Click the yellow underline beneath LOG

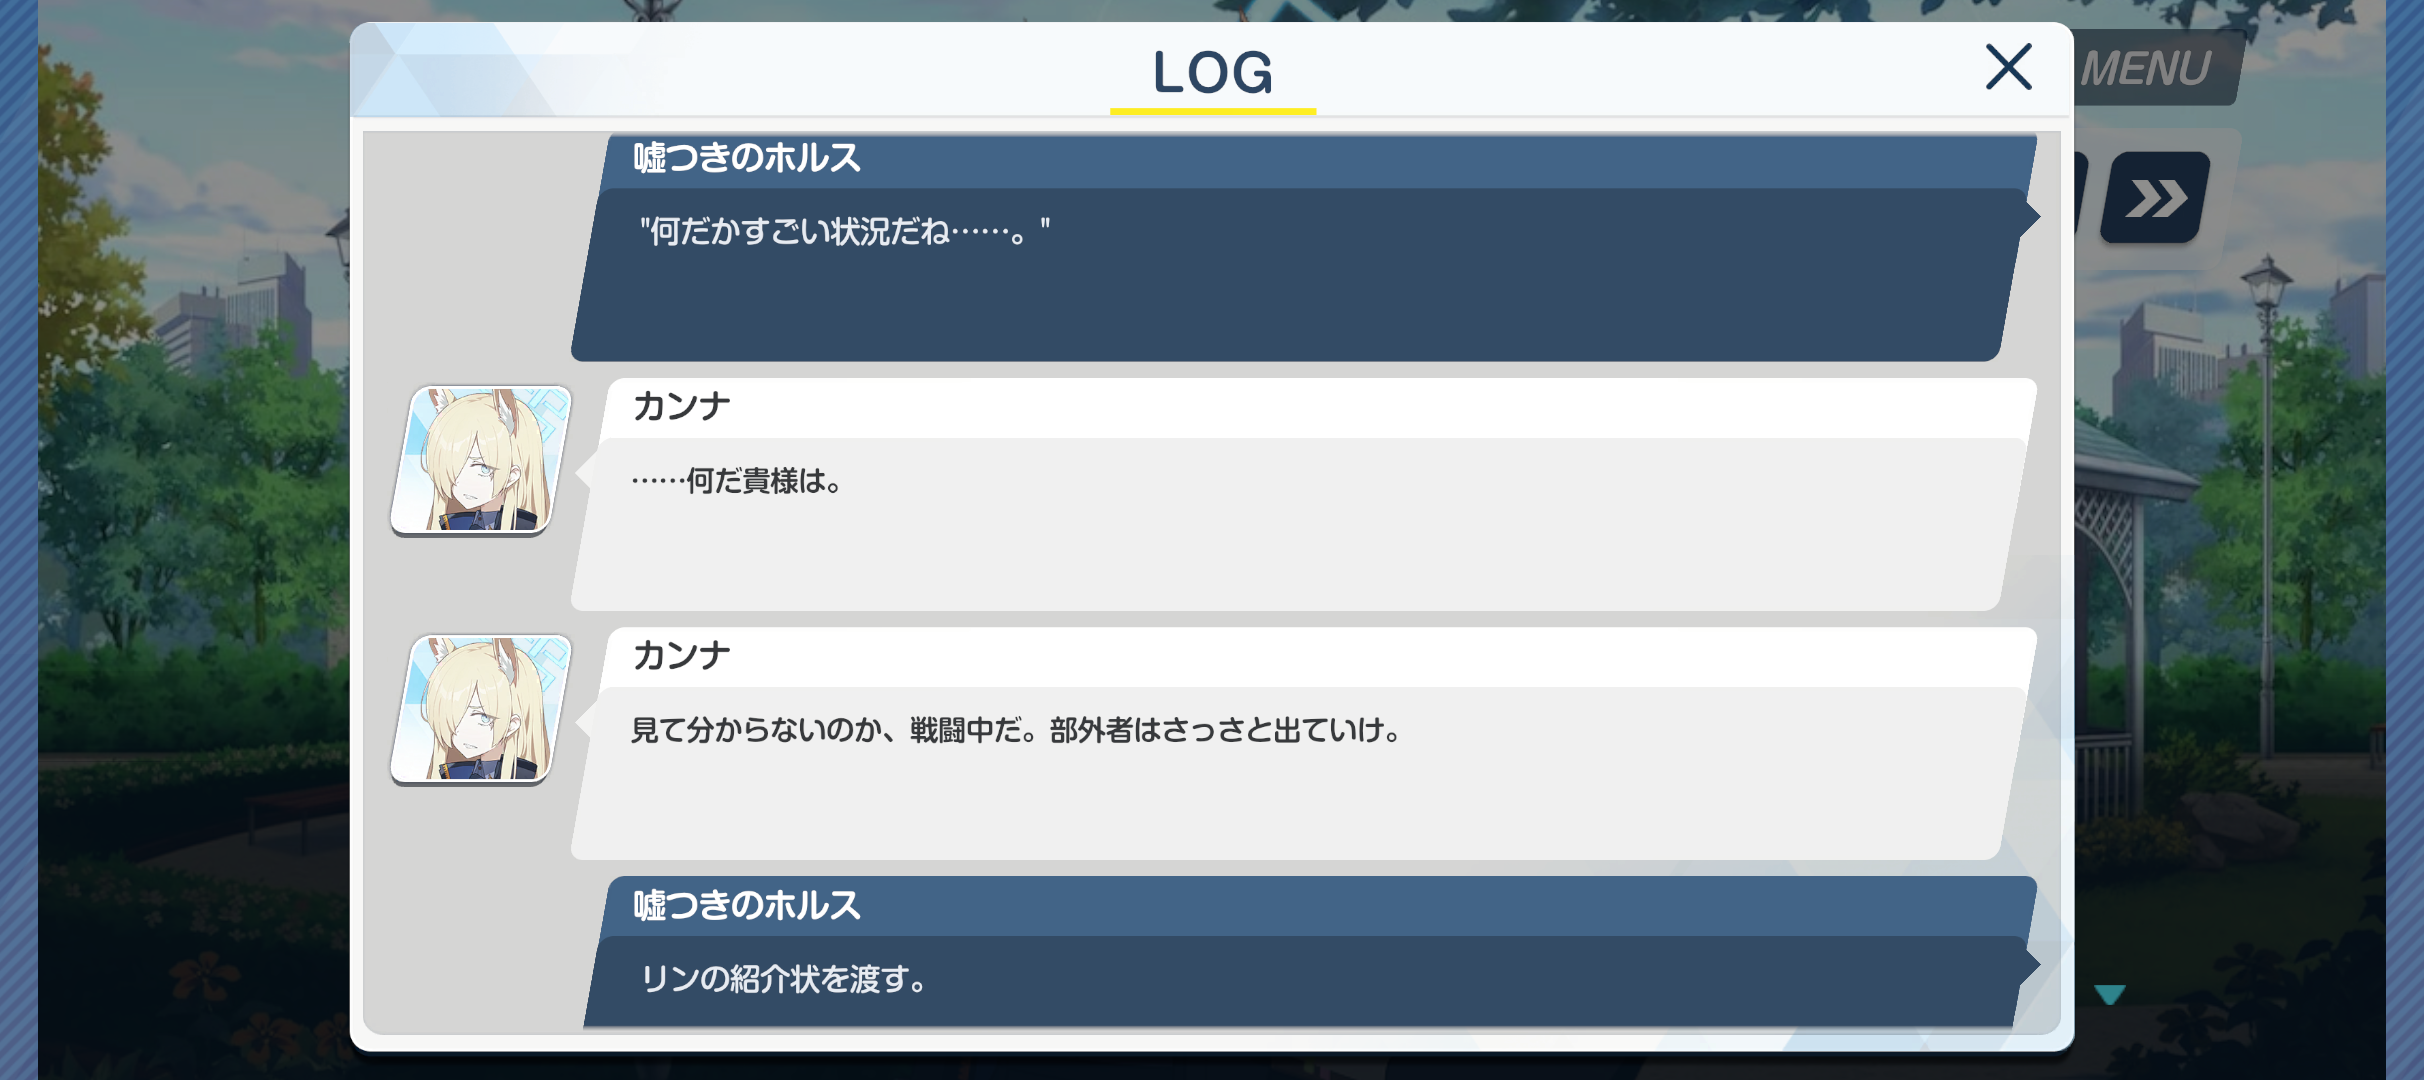(x=1213, y=111)
